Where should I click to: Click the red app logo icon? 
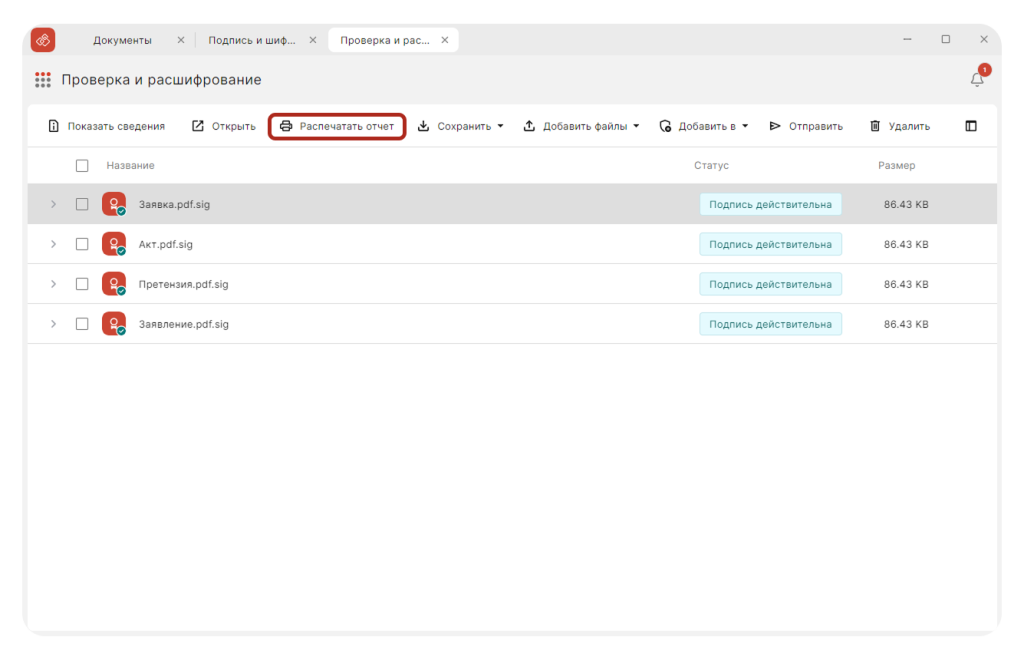pyautogui.click(x=43, y=40)
